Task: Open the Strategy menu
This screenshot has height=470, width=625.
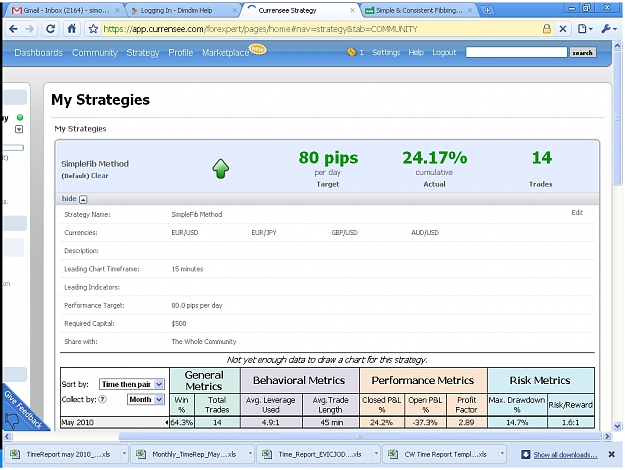Action: [x=143, y=53]
